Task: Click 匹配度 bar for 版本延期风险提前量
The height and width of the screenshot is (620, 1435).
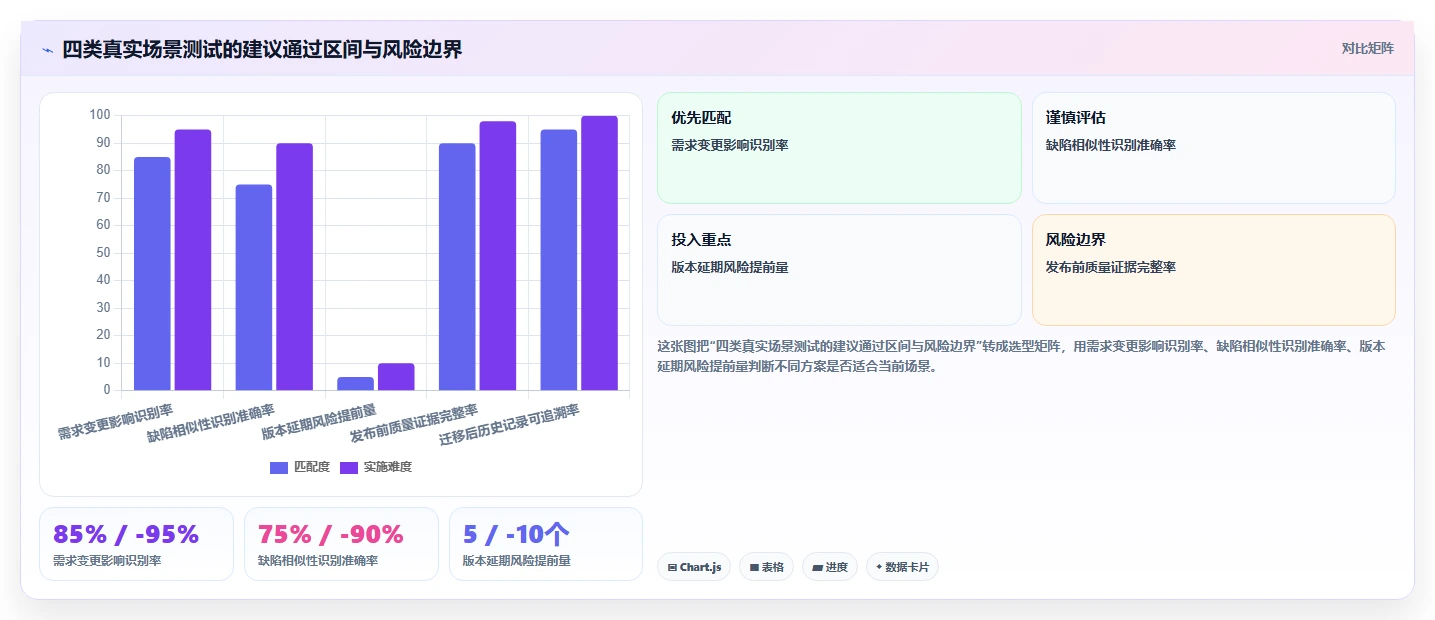Action: click(355, 383)
